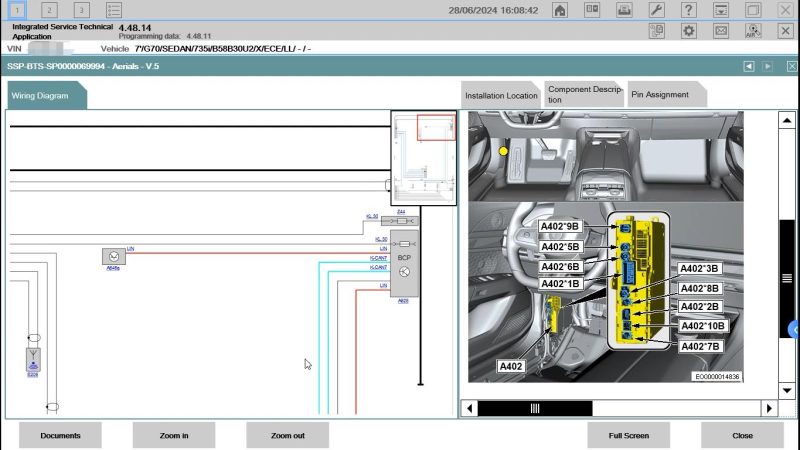800x450 pixels.
Task: Go to next document arrow
Action: (x=767, y=66)
